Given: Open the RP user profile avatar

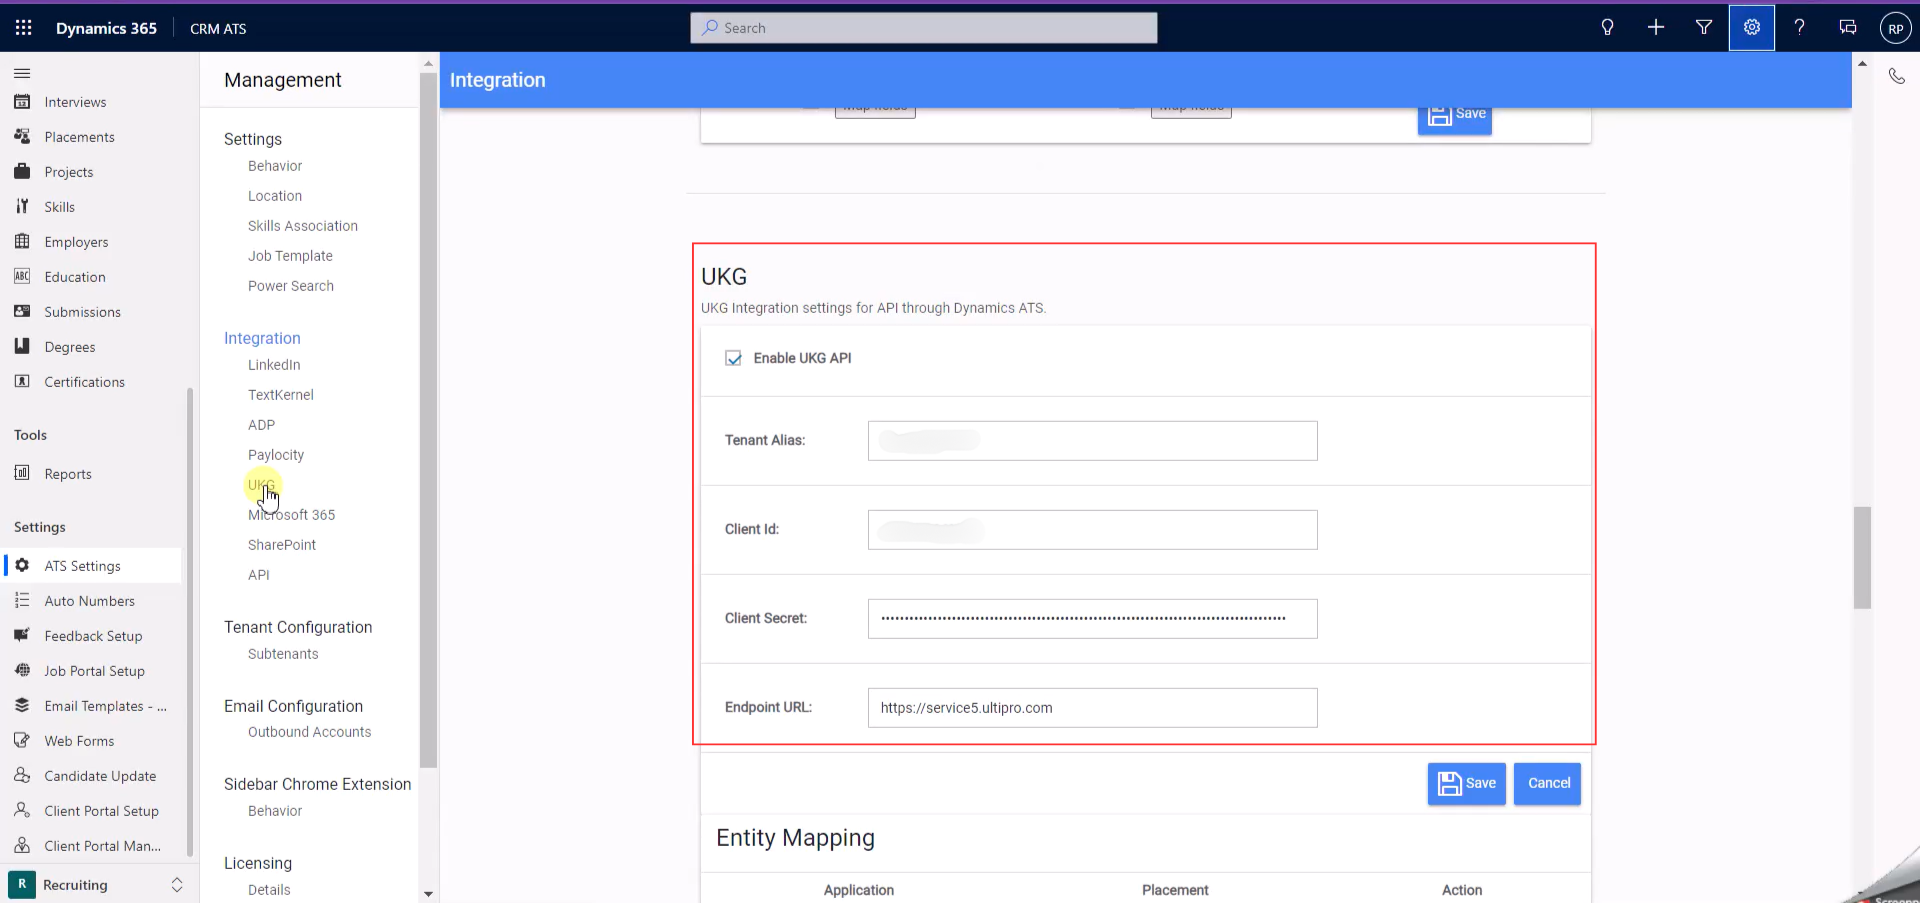Looking at the screenshot, I should 1895,28.
